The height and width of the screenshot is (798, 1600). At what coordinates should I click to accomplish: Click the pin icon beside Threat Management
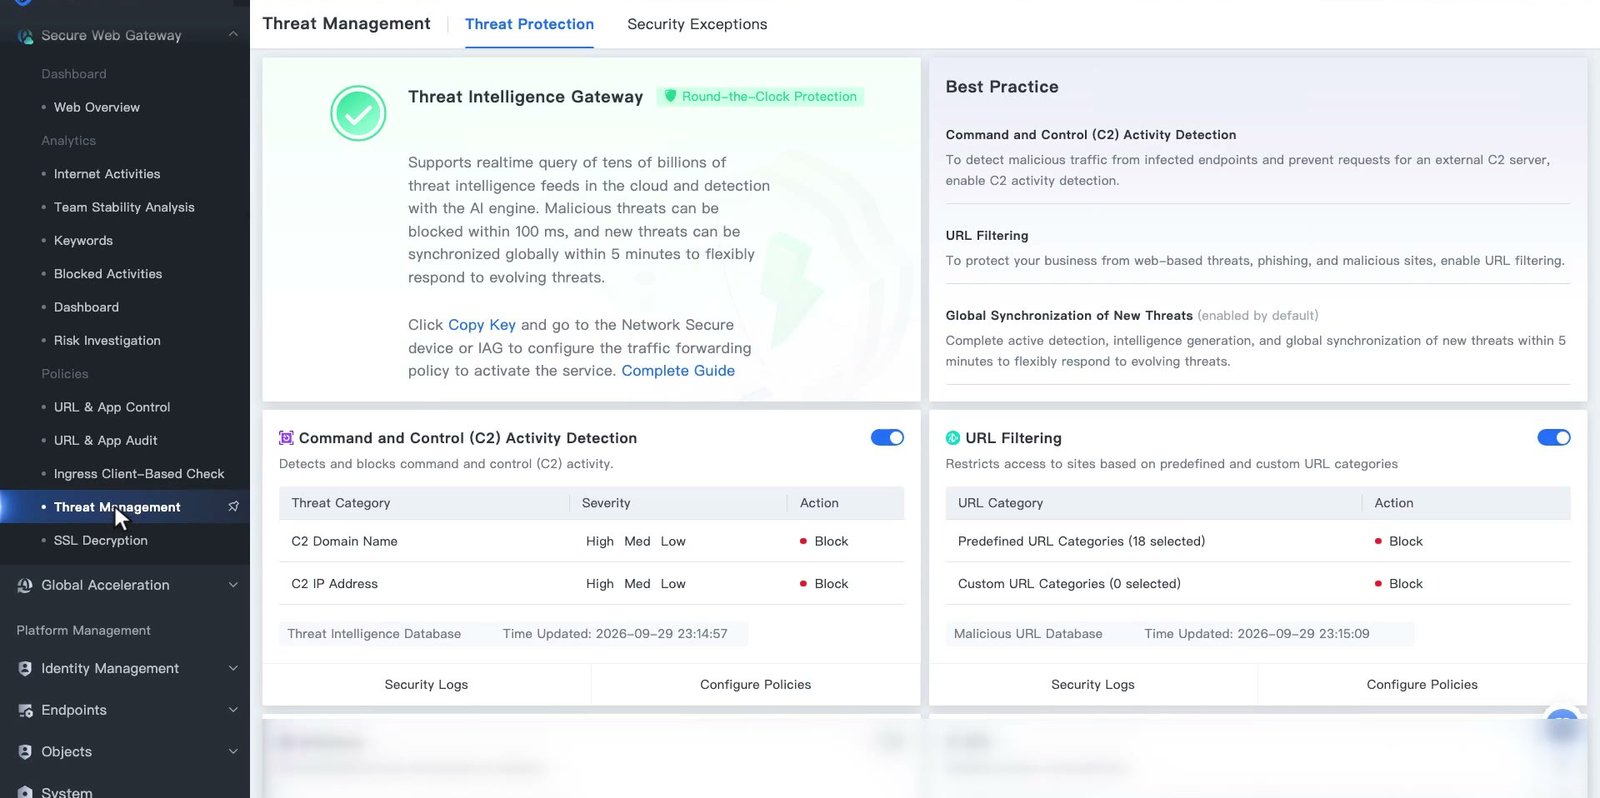coord(233,507)
